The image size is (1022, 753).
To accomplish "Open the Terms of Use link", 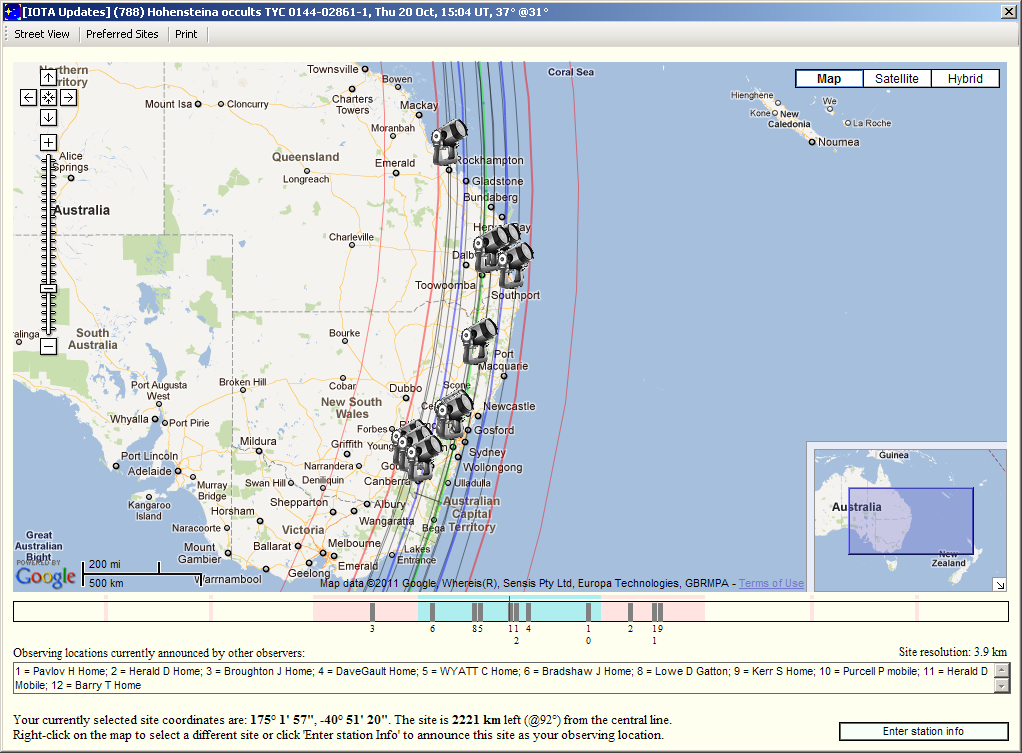I will tap(771, 584).
